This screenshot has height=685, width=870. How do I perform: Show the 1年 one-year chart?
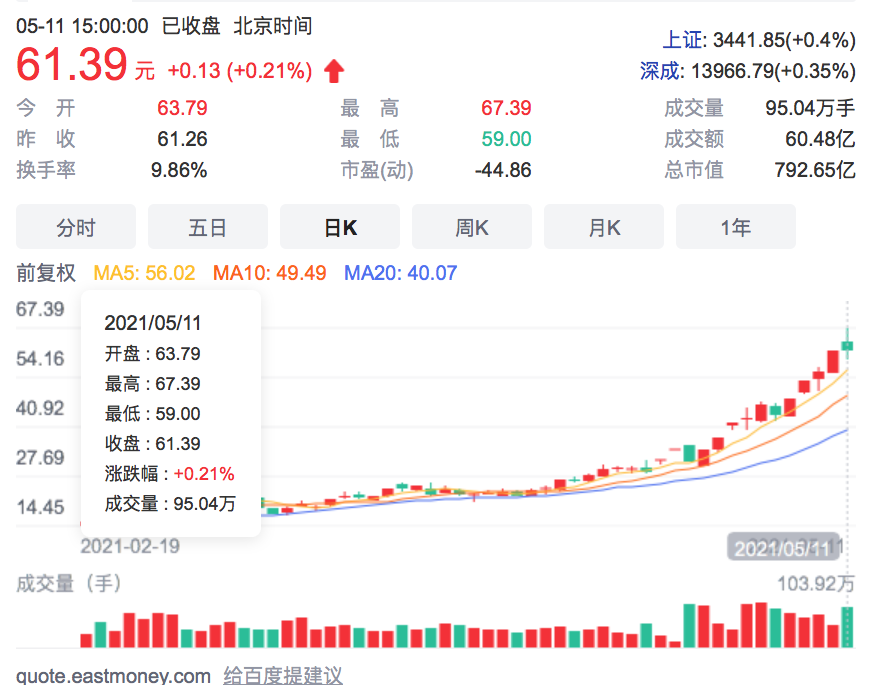(736, 227)
